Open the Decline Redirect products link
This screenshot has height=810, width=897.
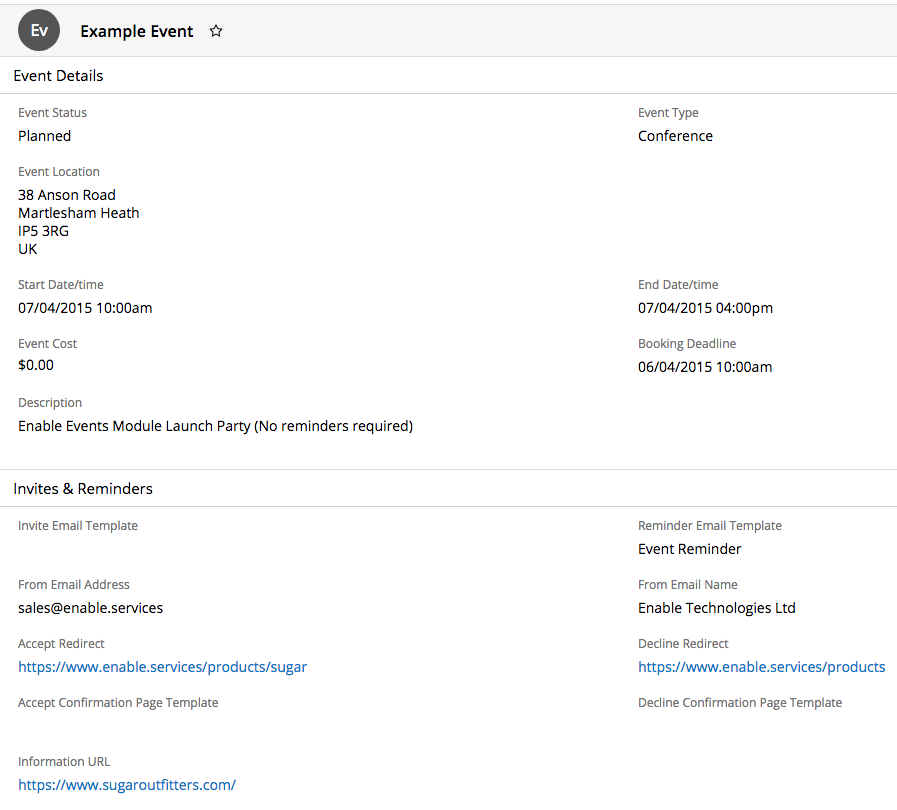(x=761, y=667)
